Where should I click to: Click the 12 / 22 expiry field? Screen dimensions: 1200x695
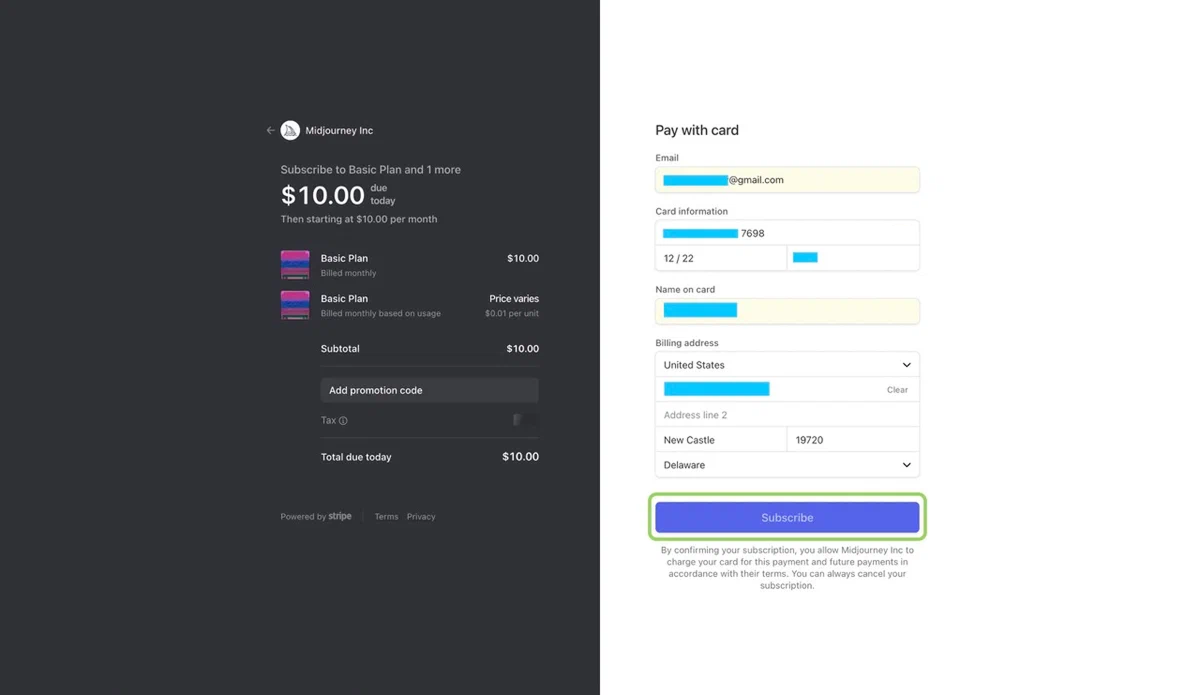click(720, 257)
